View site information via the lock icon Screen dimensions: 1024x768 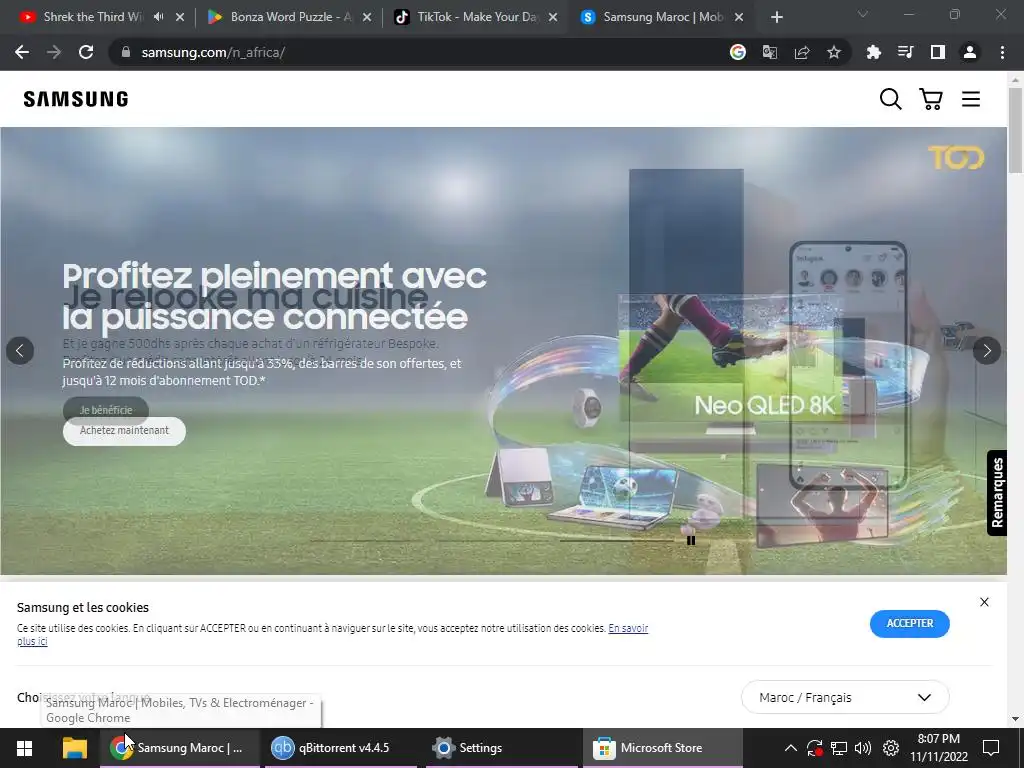point(126,52)
